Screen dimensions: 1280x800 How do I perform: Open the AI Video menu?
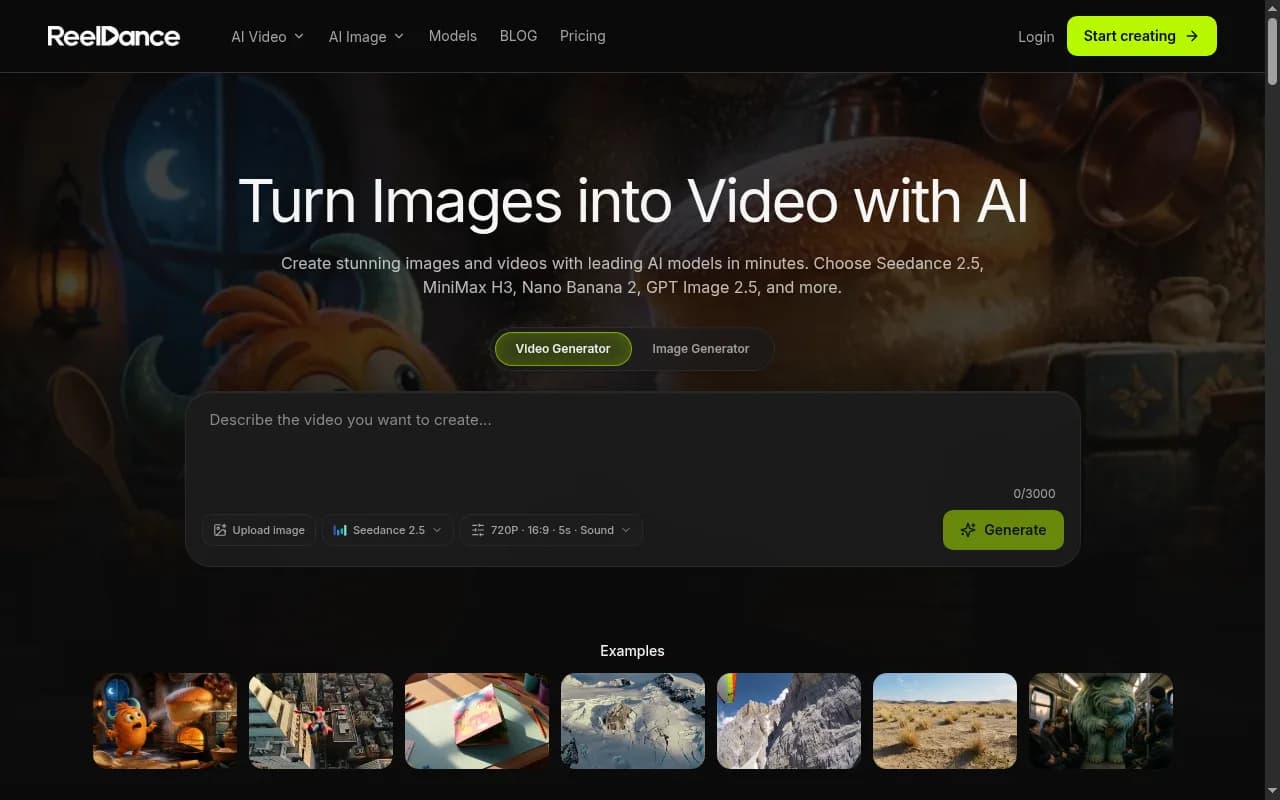(267, 36)
